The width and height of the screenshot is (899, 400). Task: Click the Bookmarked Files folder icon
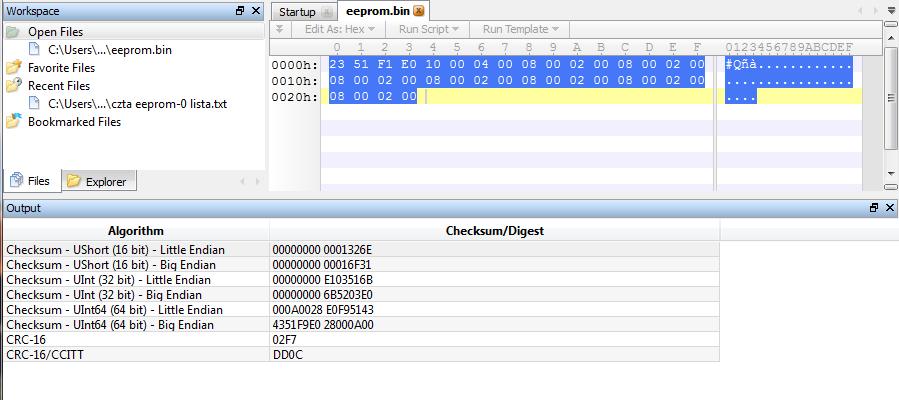pyautogui.click(x=13, y=121)
